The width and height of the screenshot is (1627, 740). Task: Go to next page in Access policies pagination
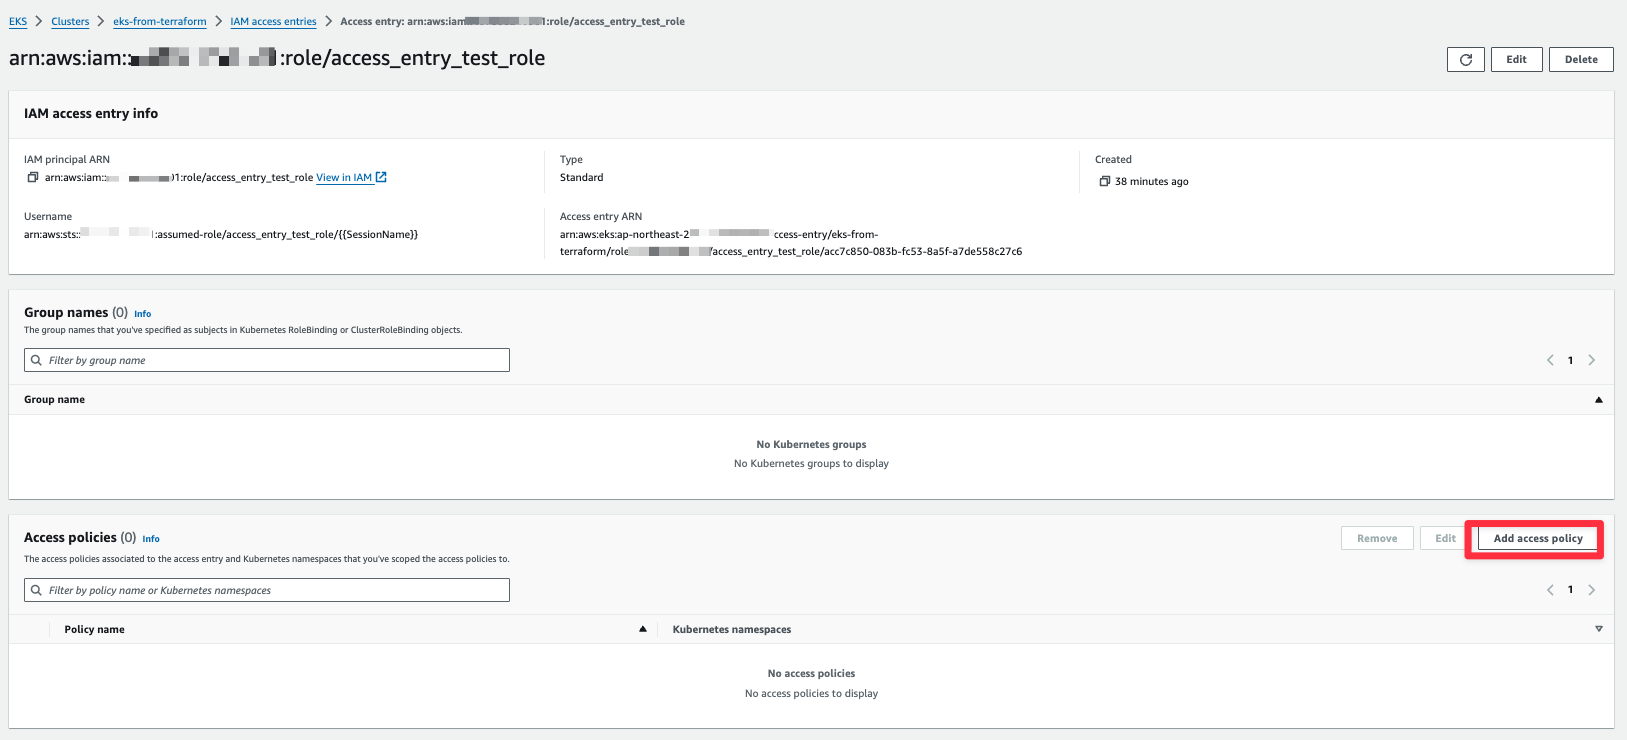(1592, 590)
